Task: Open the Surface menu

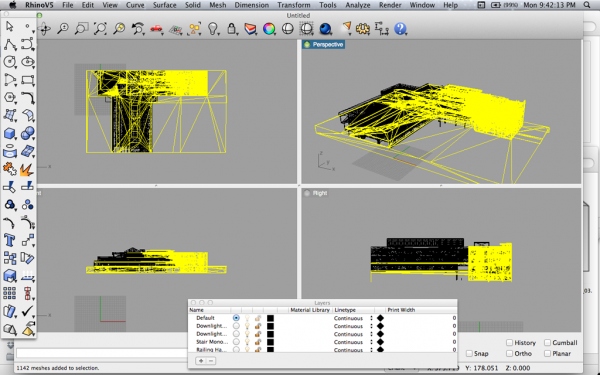Action: click(x=165, y=5)
